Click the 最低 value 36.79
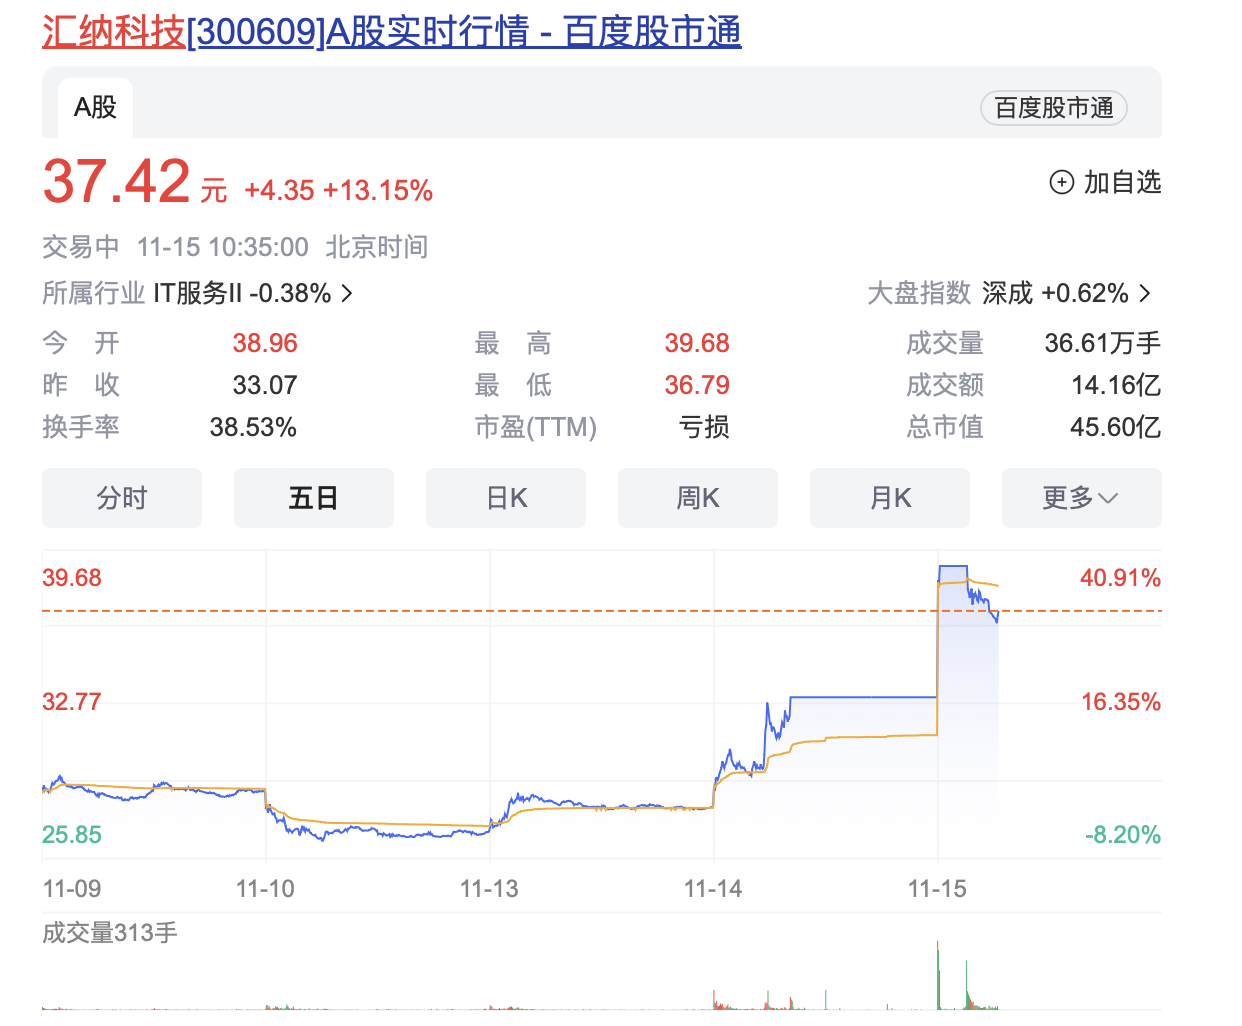 pyautogui.click(x=697, y=385)
